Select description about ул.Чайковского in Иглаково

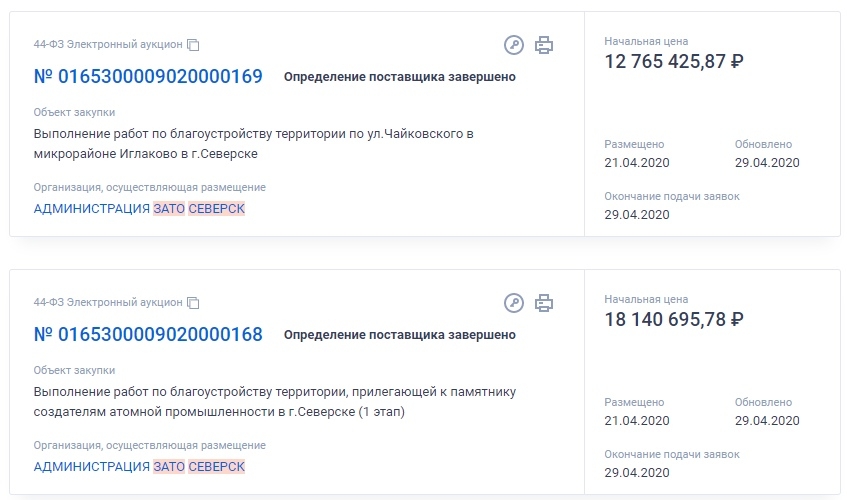pyautogui.click(x=253, y=144)
